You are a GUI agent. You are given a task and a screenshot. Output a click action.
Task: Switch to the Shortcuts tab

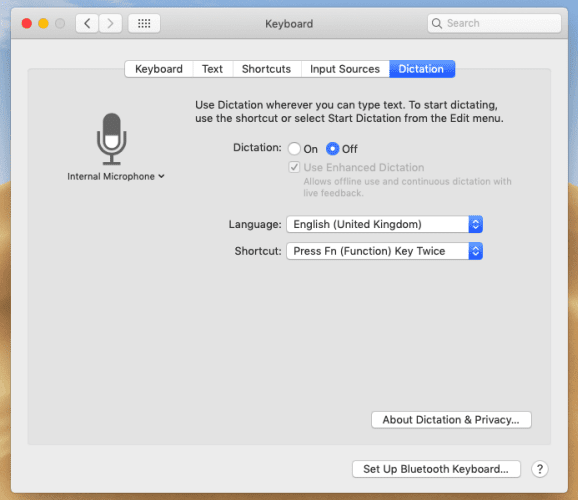click(x=267, y=69)
